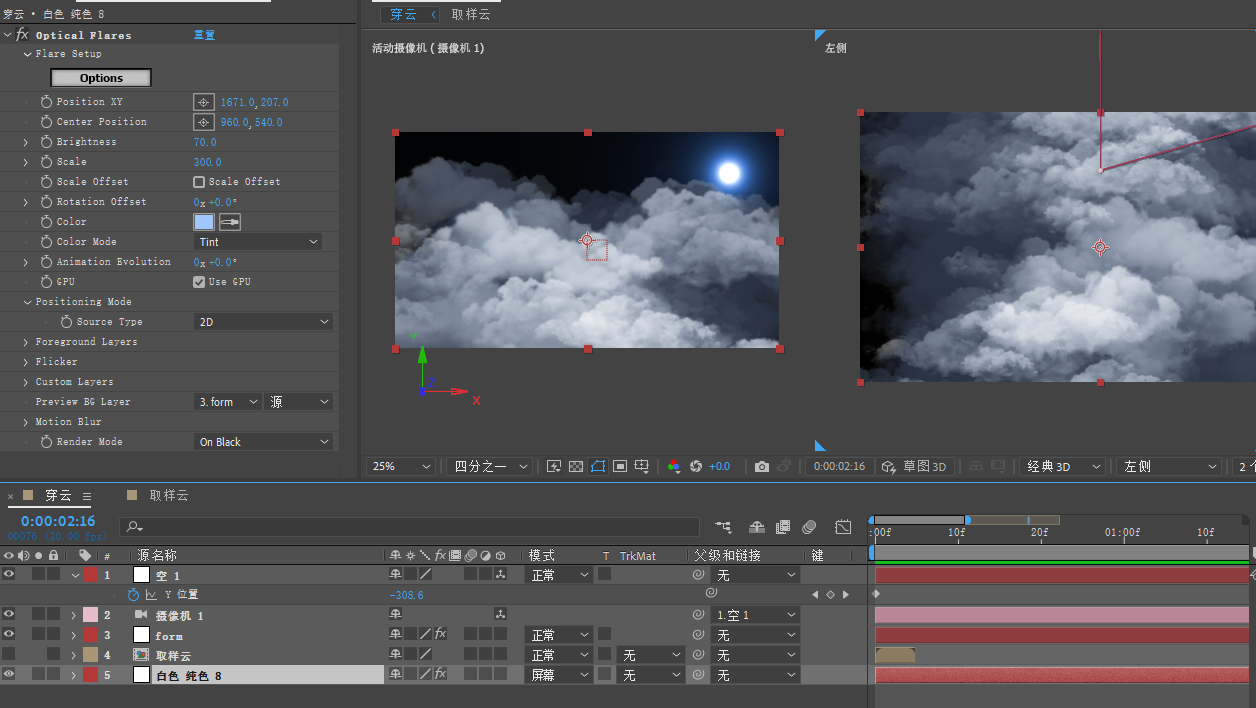Hide the 白色 纯色 8 layer eye icon
The width and height of the screenshot is (1256, 708).
9,674
